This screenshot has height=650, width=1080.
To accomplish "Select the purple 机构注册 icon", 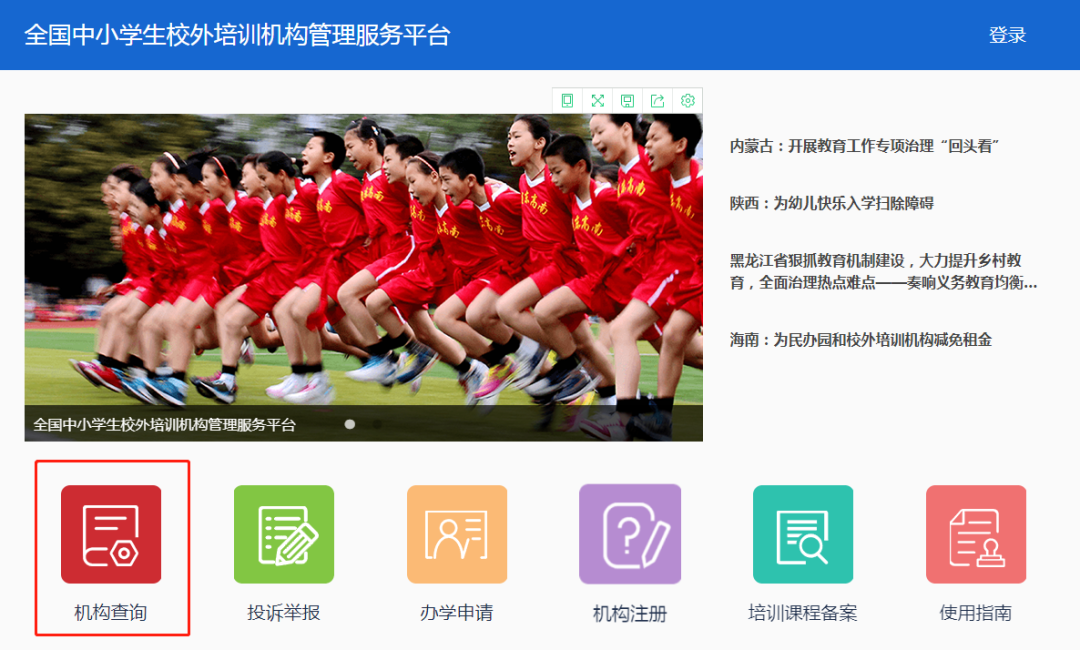I will coord(630,534).
